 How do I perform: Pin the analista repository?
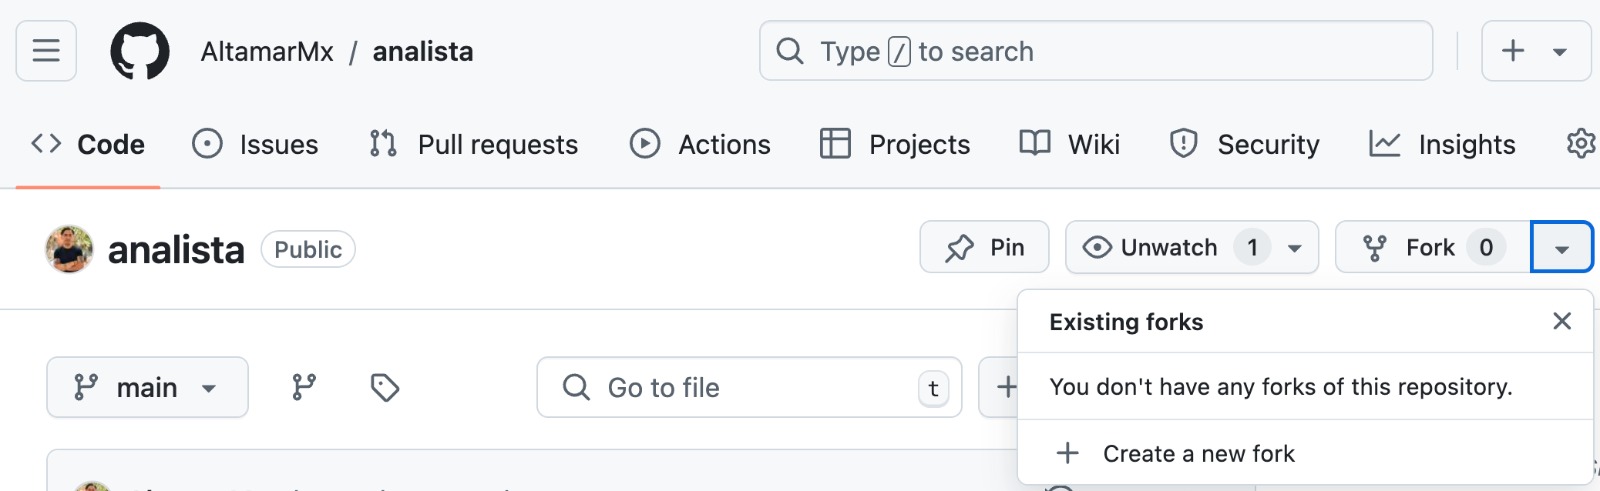[984, 247]
